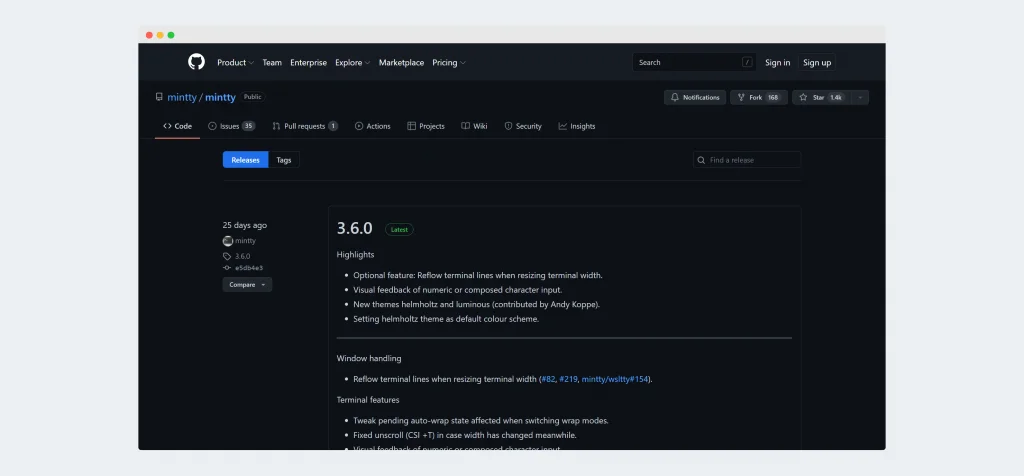Focus the GitHub Search field
This screenshot has width=1024, height=476.
pos(694,63)
